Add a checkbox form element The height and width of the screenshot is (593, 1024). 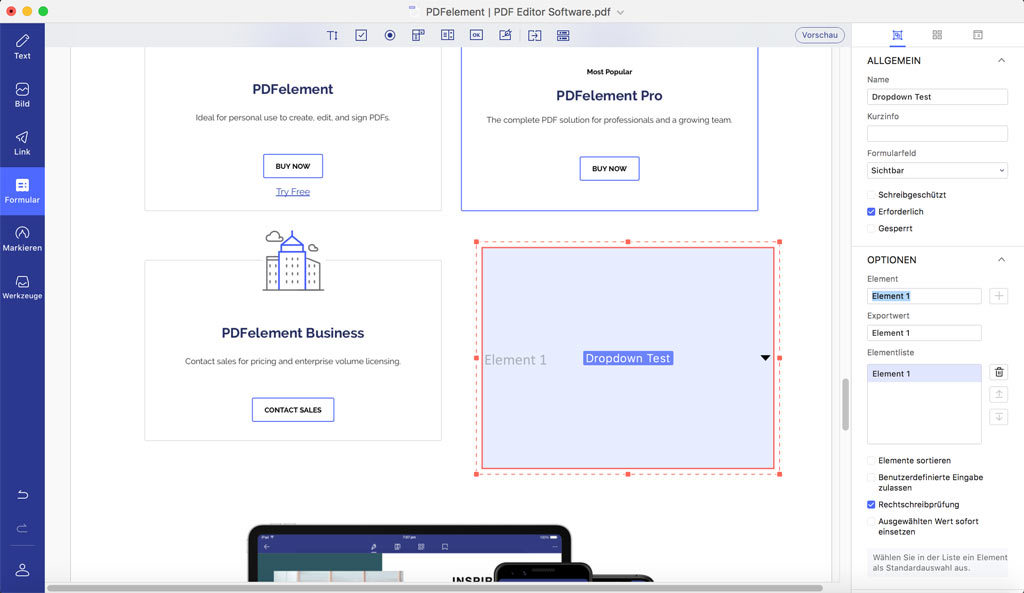click(x=361, y=35)
